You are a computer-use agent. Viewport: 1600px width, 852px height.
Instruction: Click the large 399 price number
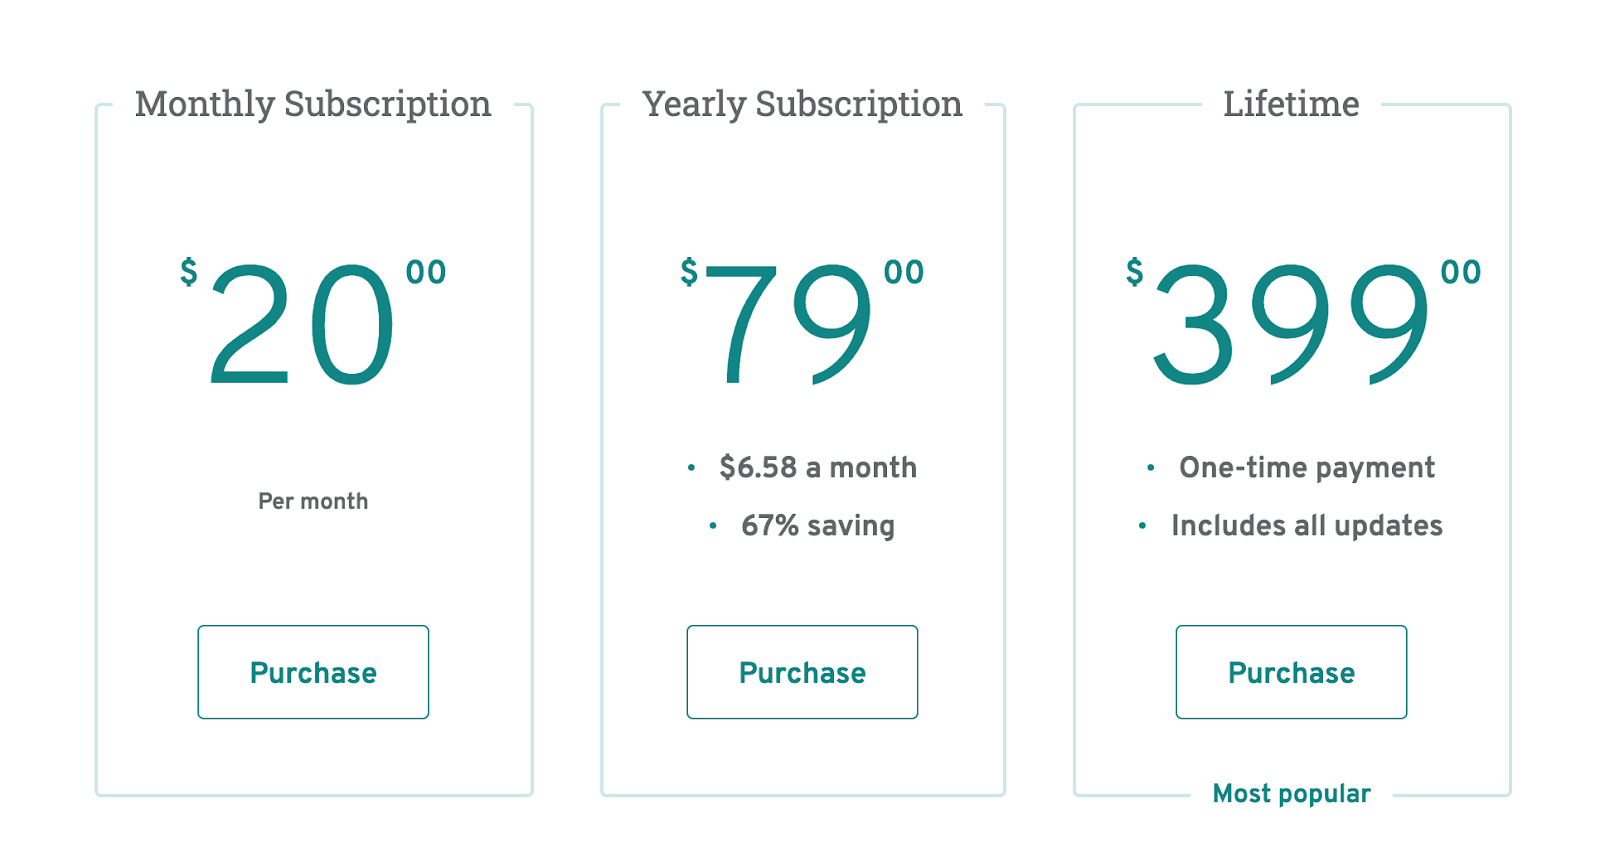click(1291, 325)
